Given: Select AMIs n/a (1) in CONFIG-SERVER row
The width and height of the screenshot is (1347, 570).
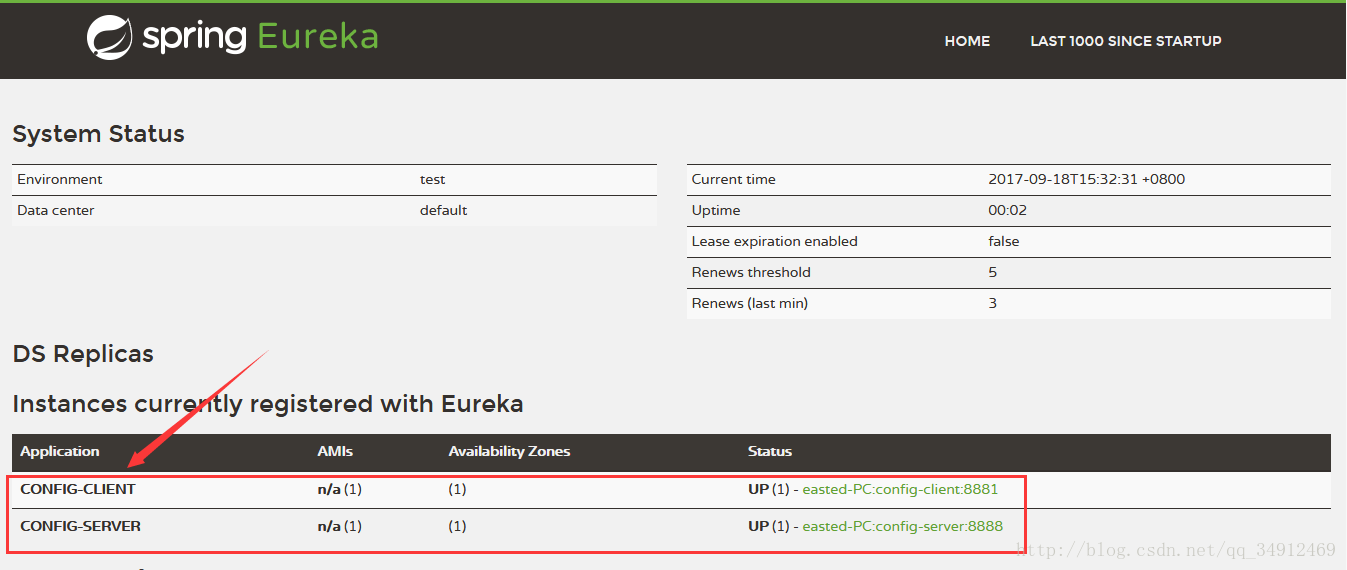Looking at the screenshot, I should [339, 526].
